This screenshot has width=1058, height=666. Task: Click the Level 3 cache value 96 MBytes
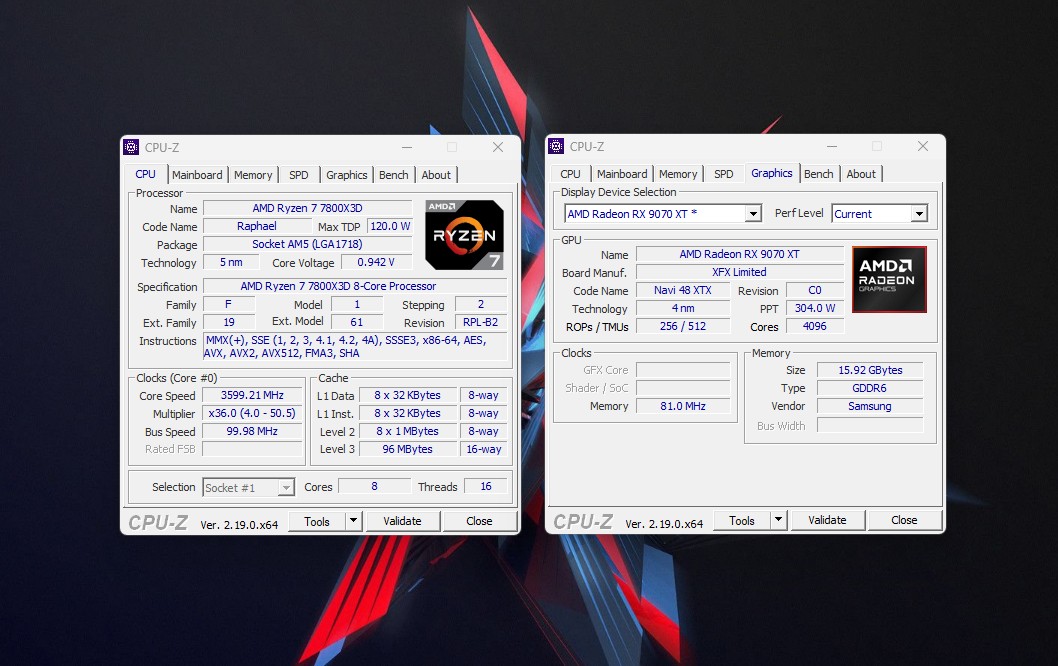point(408,449)
